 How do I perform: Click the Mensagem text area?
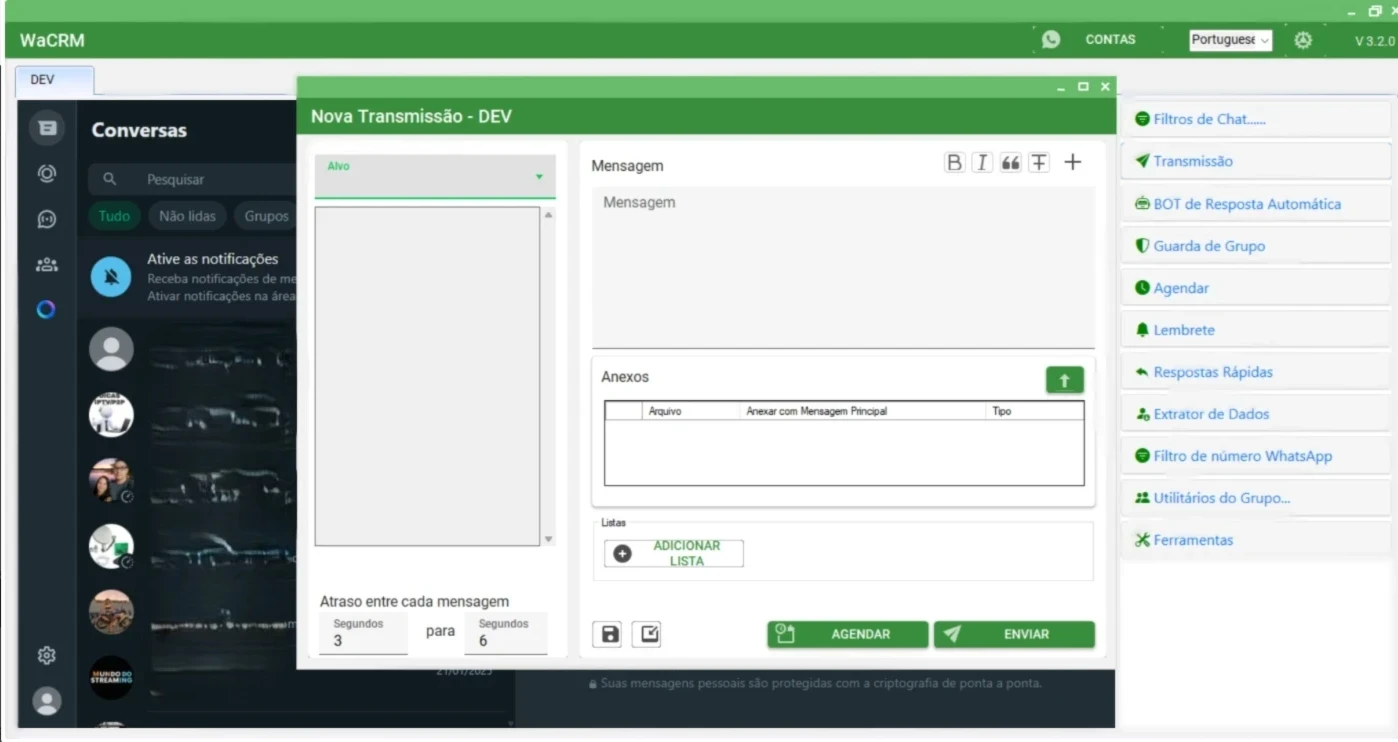click(843, 267)
